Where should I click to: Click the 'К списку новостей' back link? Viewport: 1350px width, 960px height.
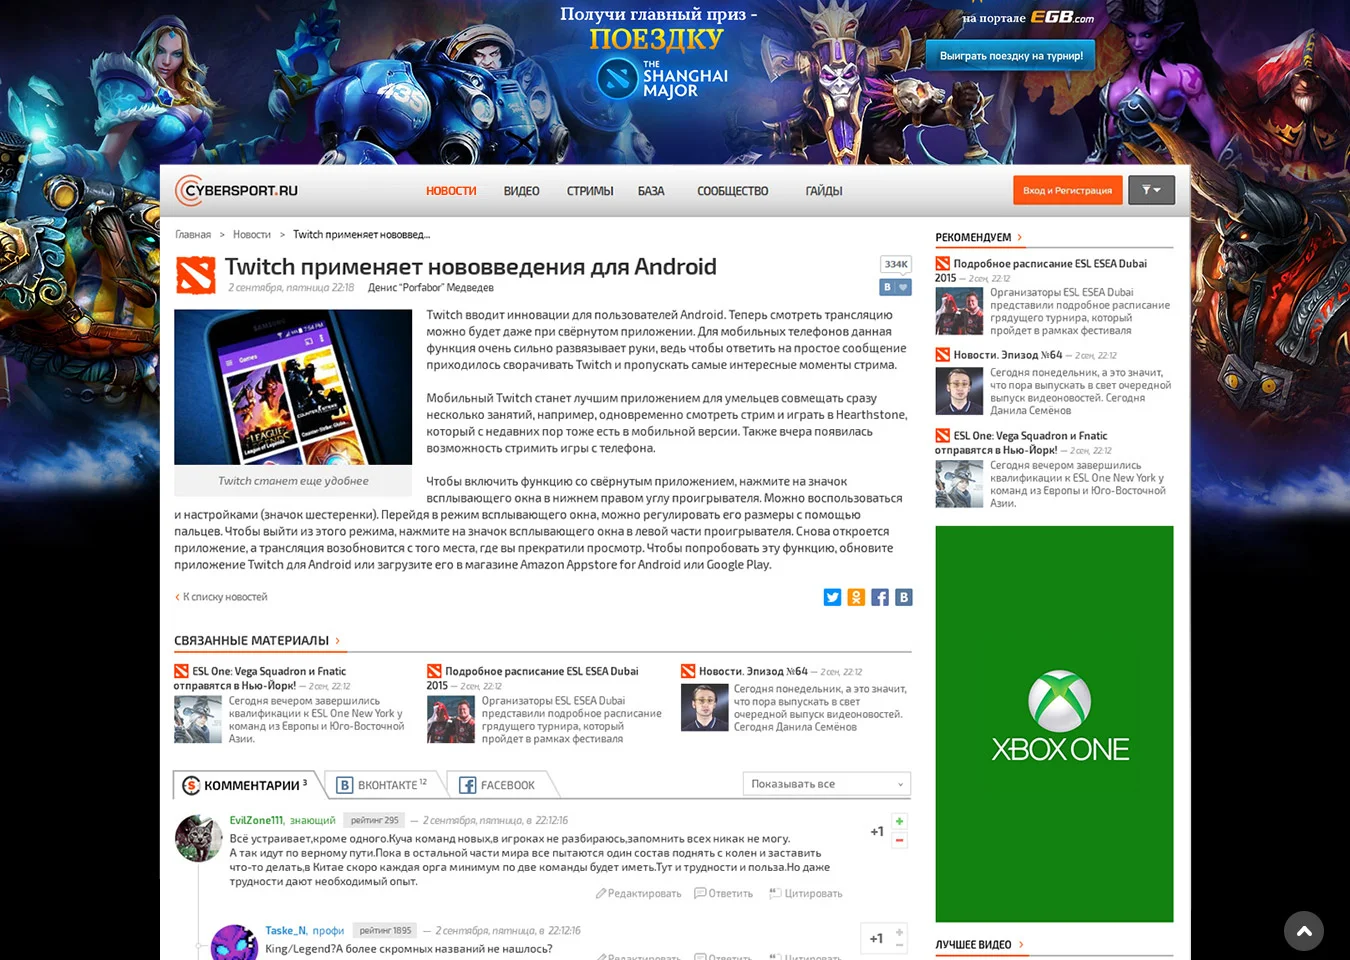click(221, 597)
